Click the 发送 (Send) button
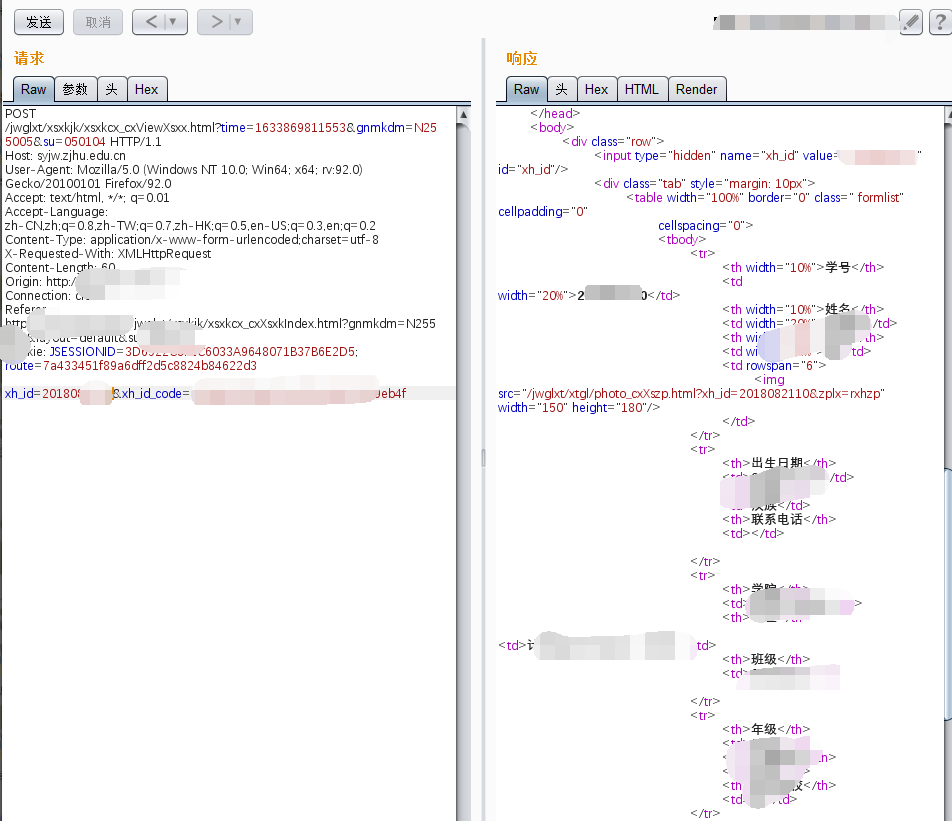 click(x=39, y=22)
